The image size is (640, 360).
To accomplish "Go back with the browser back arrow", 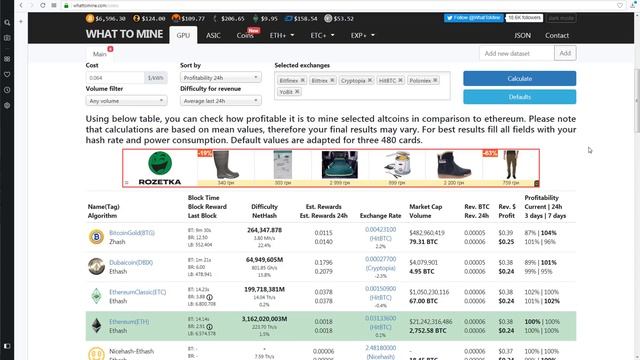I will point(21,5).
